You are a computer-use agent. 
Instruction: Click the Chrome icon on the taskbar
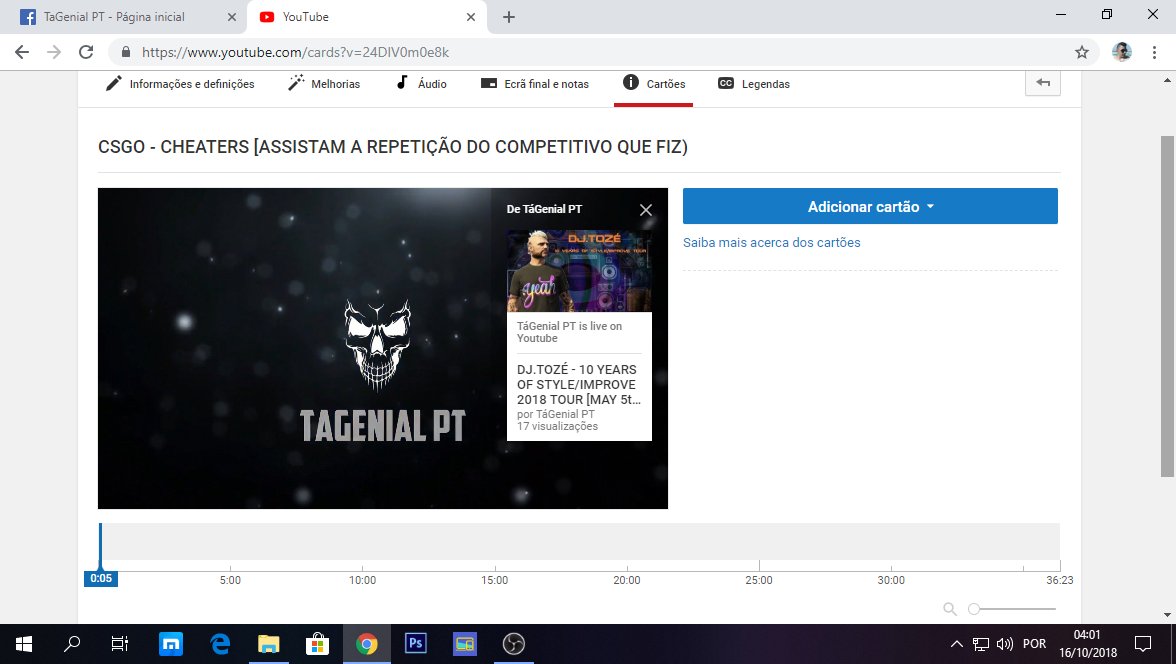pyautogui.click(x=367, y=644)
